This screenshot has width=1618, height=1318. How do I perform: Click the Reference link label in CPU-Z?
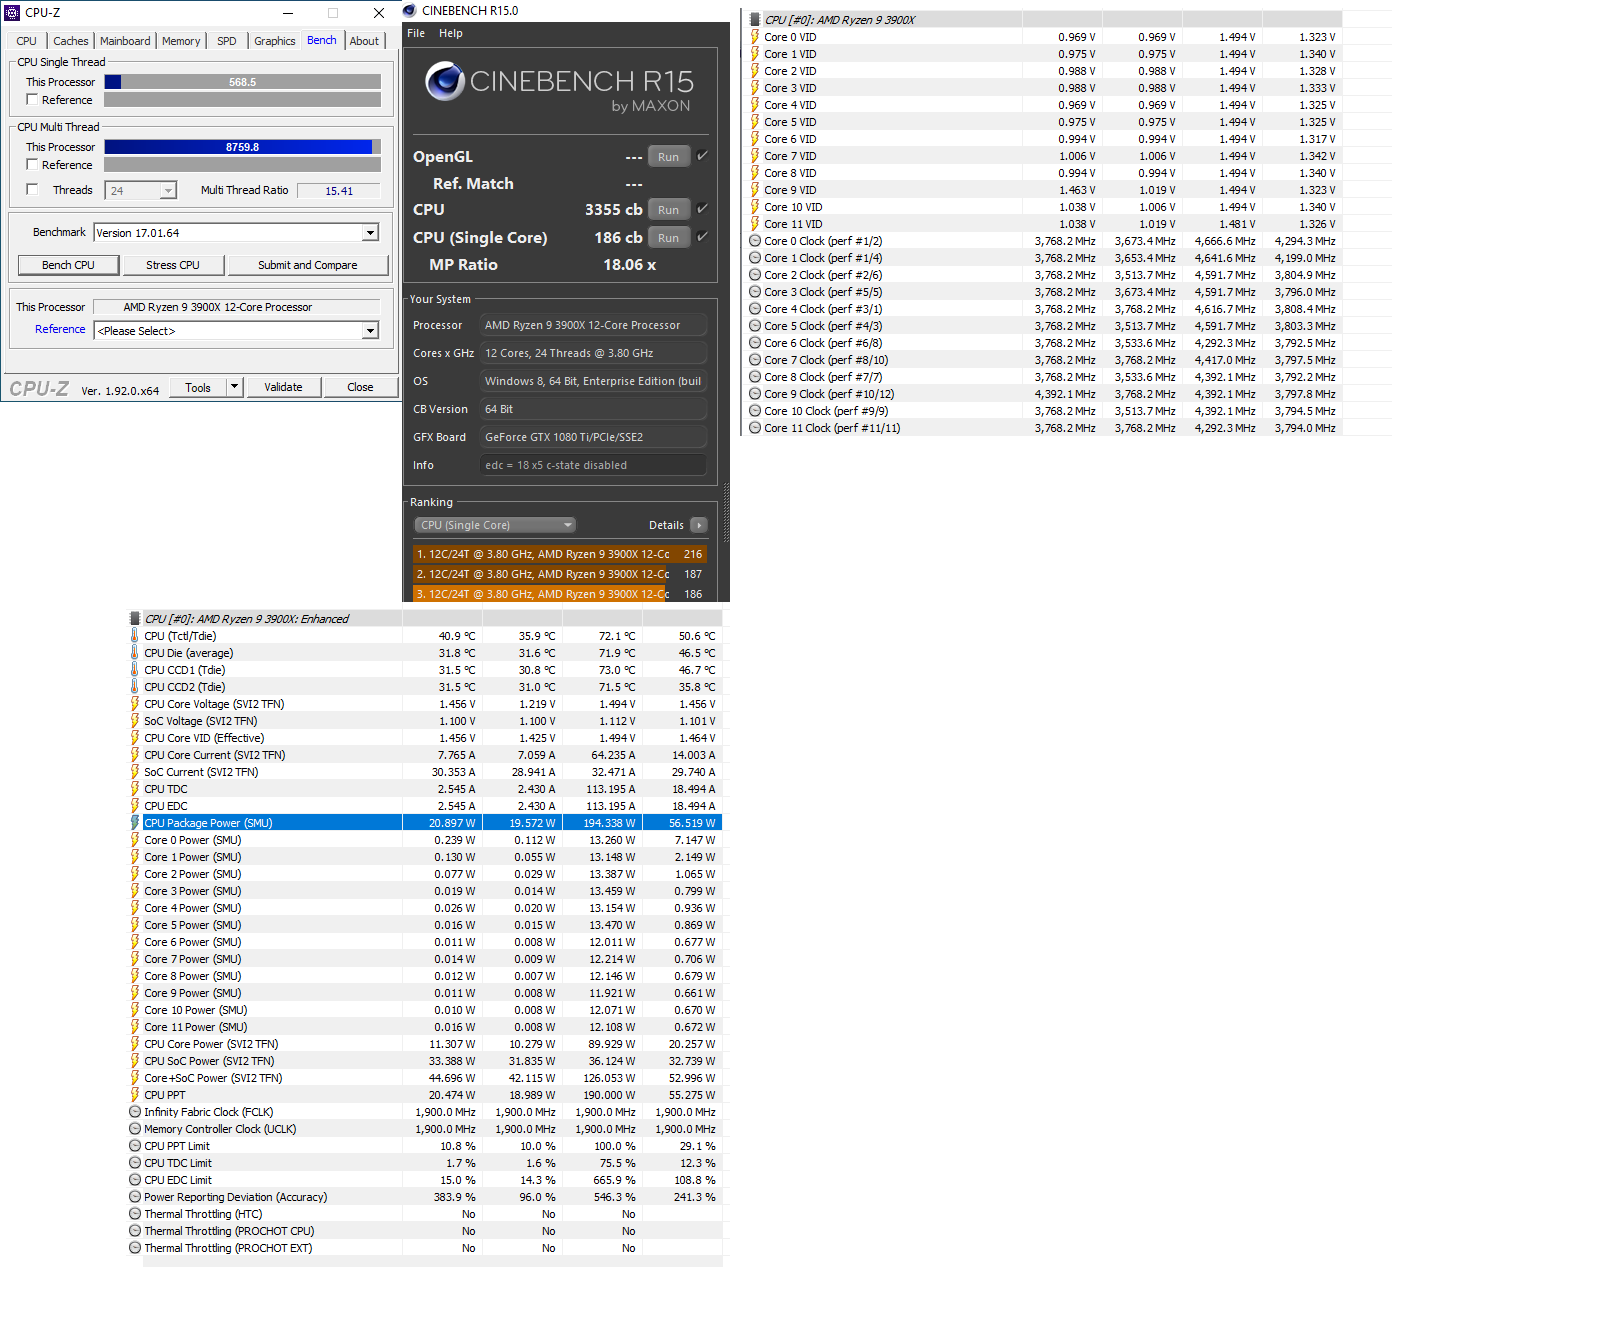[x=60, y=329]
